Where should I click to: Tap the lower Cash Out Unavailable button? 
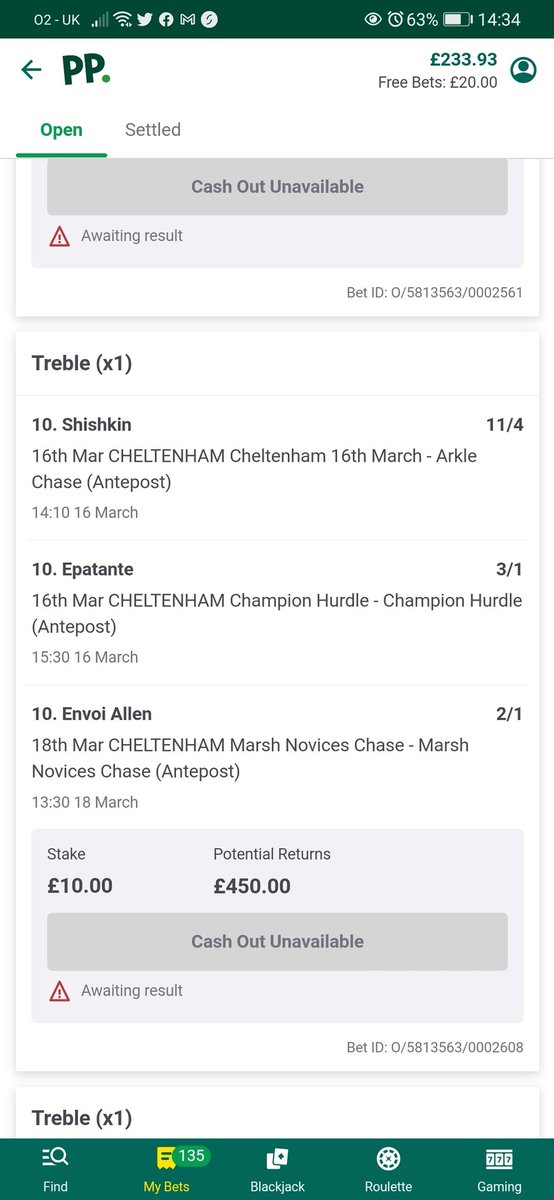(277, 941)
